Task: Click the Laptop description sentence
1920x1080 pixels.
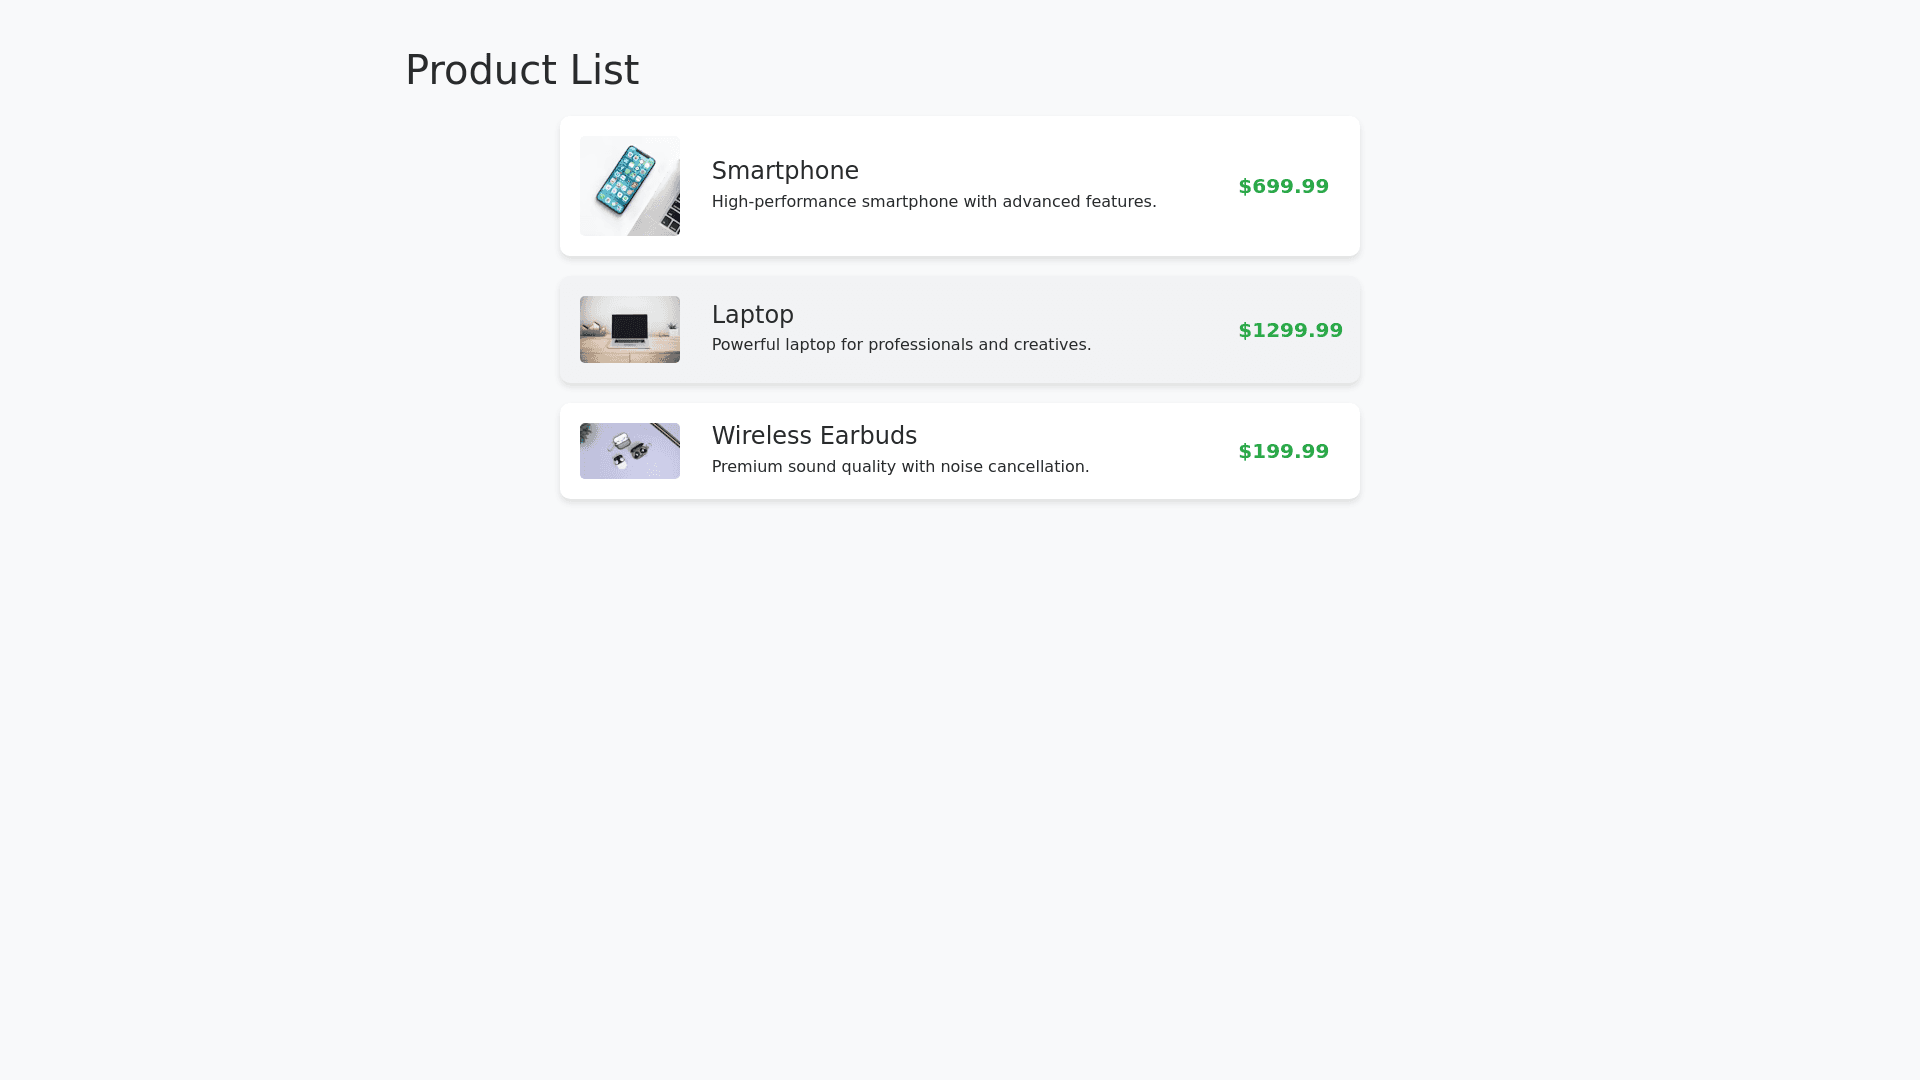Action: point(901,345)
